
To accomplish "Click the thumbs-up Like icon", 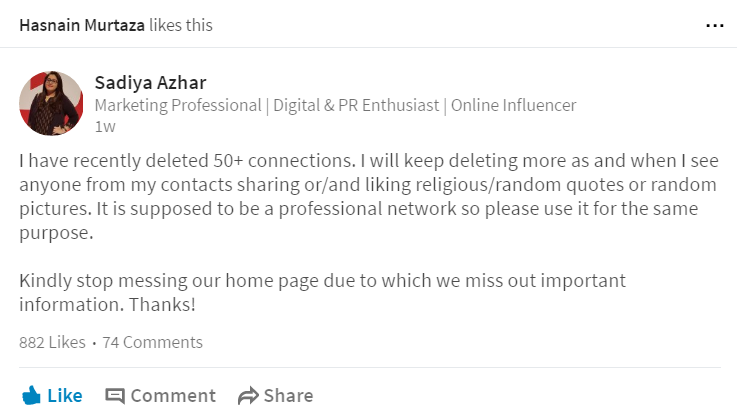I will 31,395.
